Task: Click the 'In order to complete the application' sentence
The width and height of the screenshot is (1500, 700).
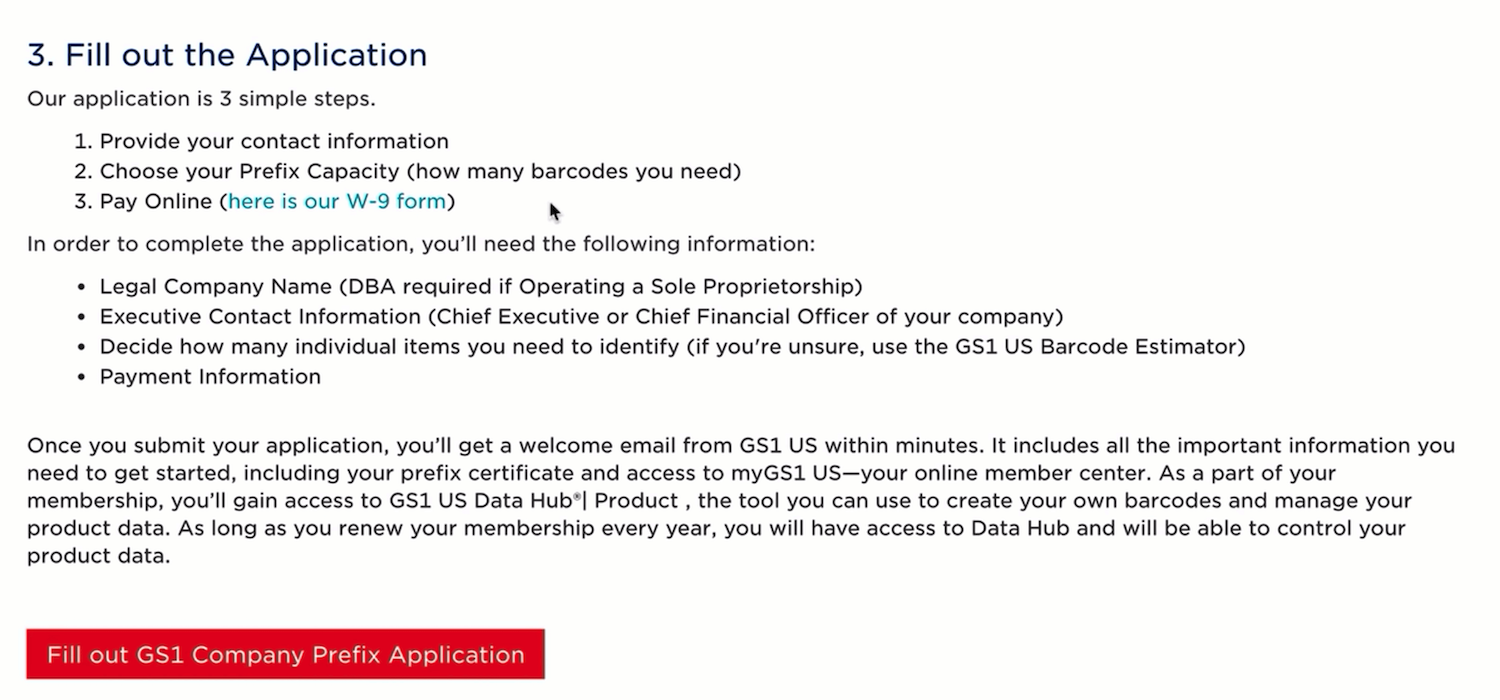Action: (421, 244)
